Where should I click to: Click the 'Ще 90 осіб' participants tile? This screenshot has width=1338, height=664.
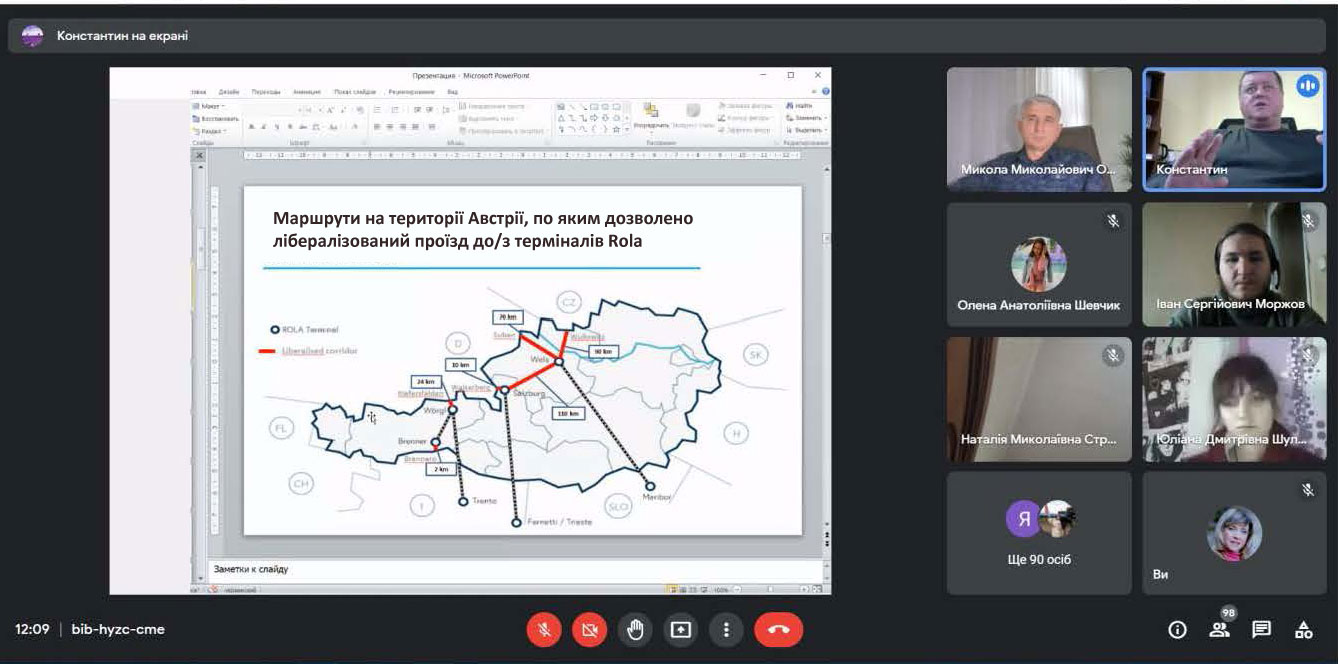click(1039, 533)
